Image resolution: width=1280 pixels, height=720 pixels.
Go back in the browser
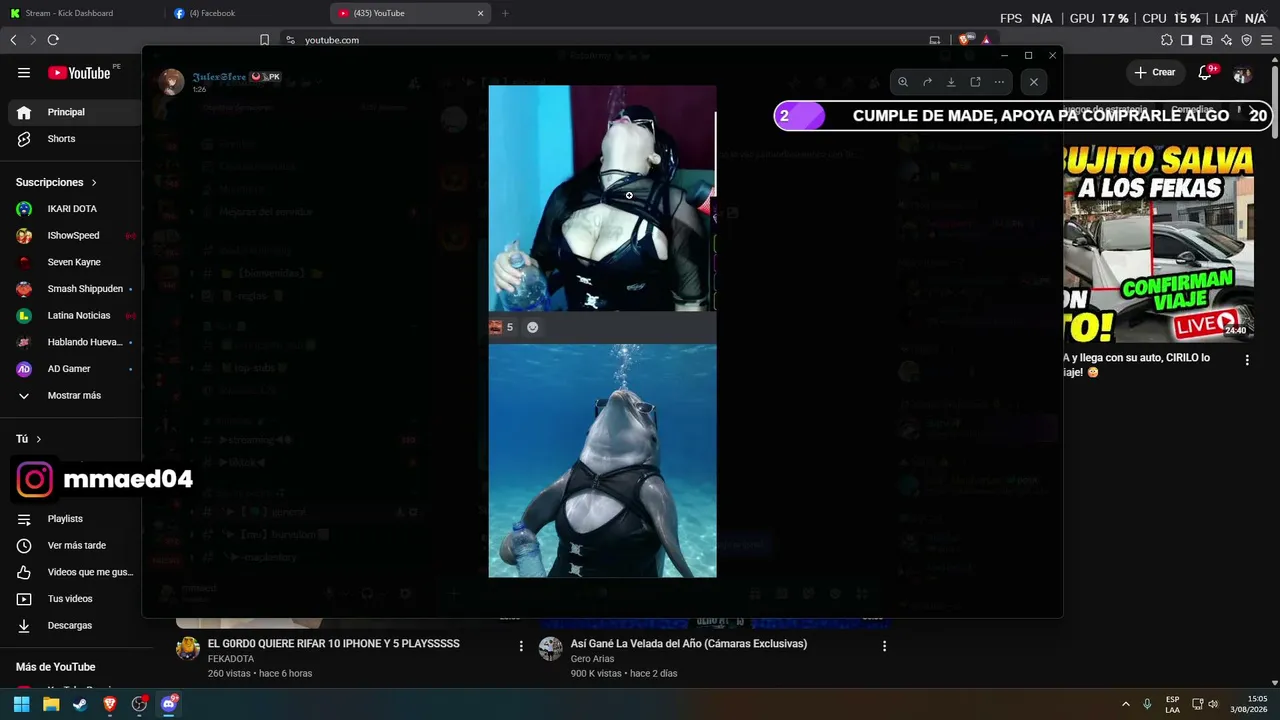tap(13, 40)
